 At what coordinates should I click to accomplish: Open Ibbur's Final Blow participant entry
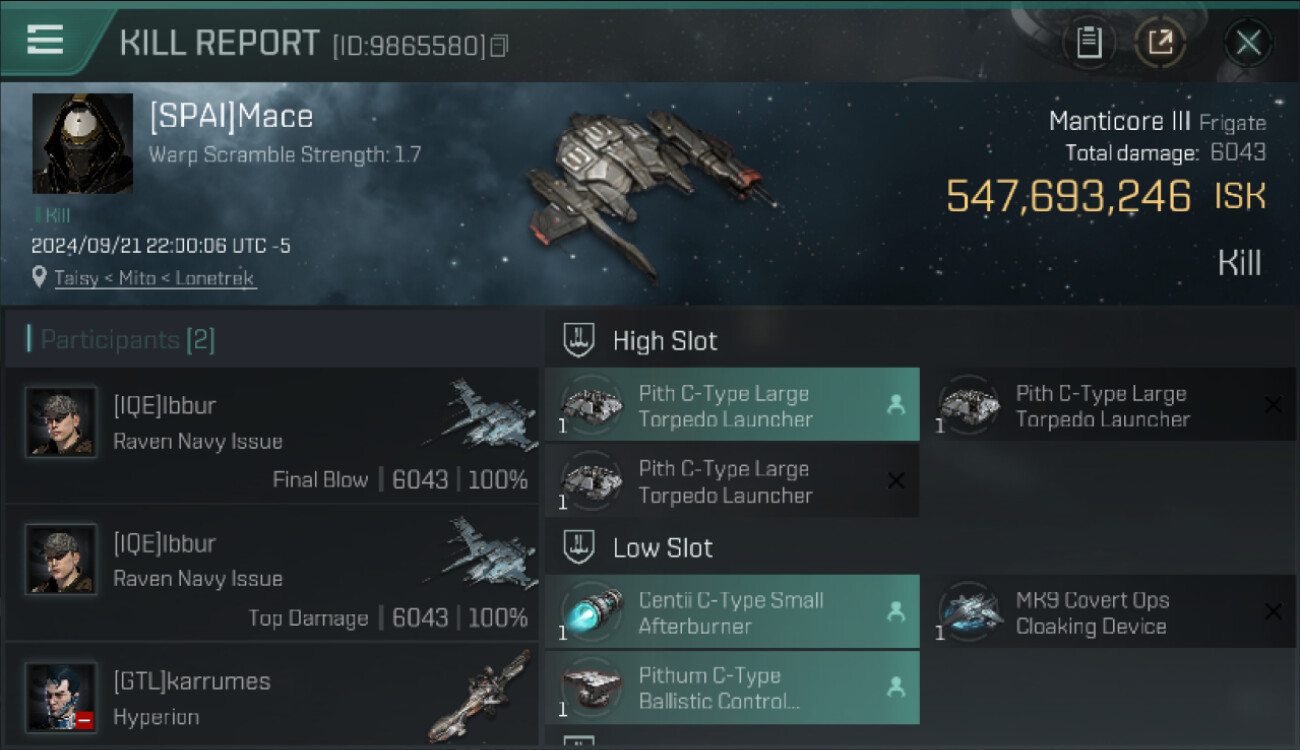point(272,436)
